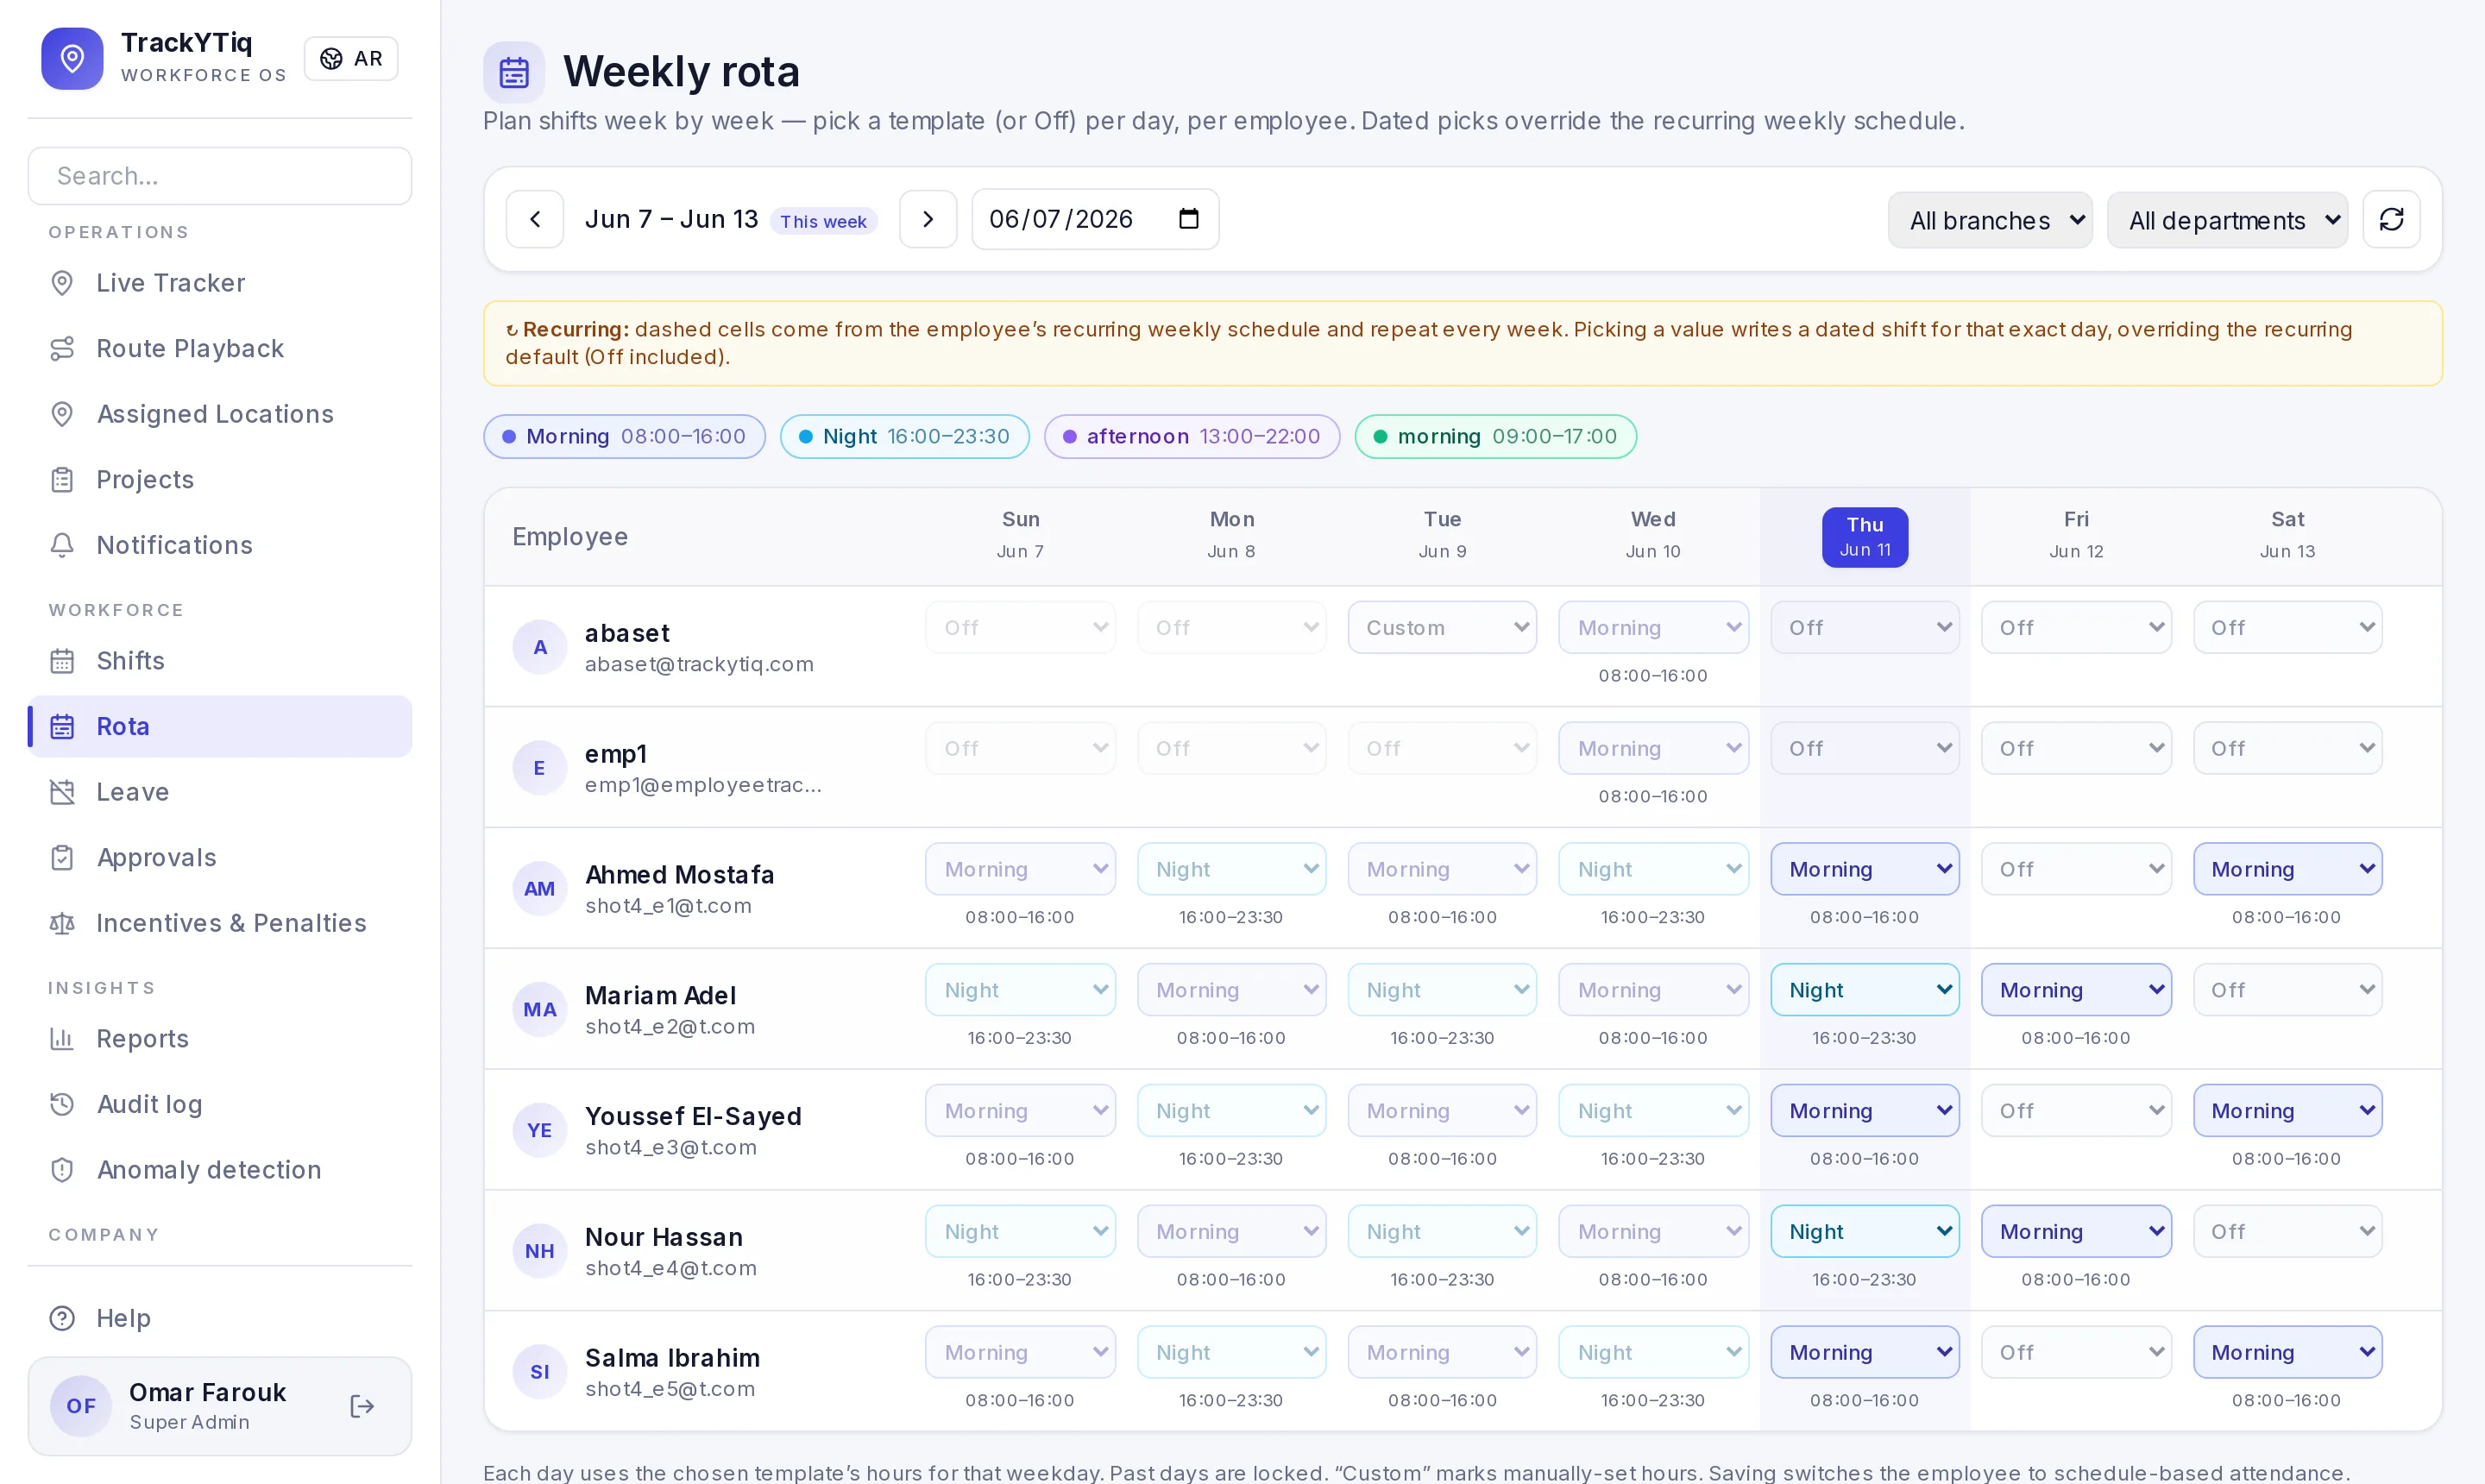Click the Reports bar chart icon
2485x1484 pixels.
[62, 1039]
